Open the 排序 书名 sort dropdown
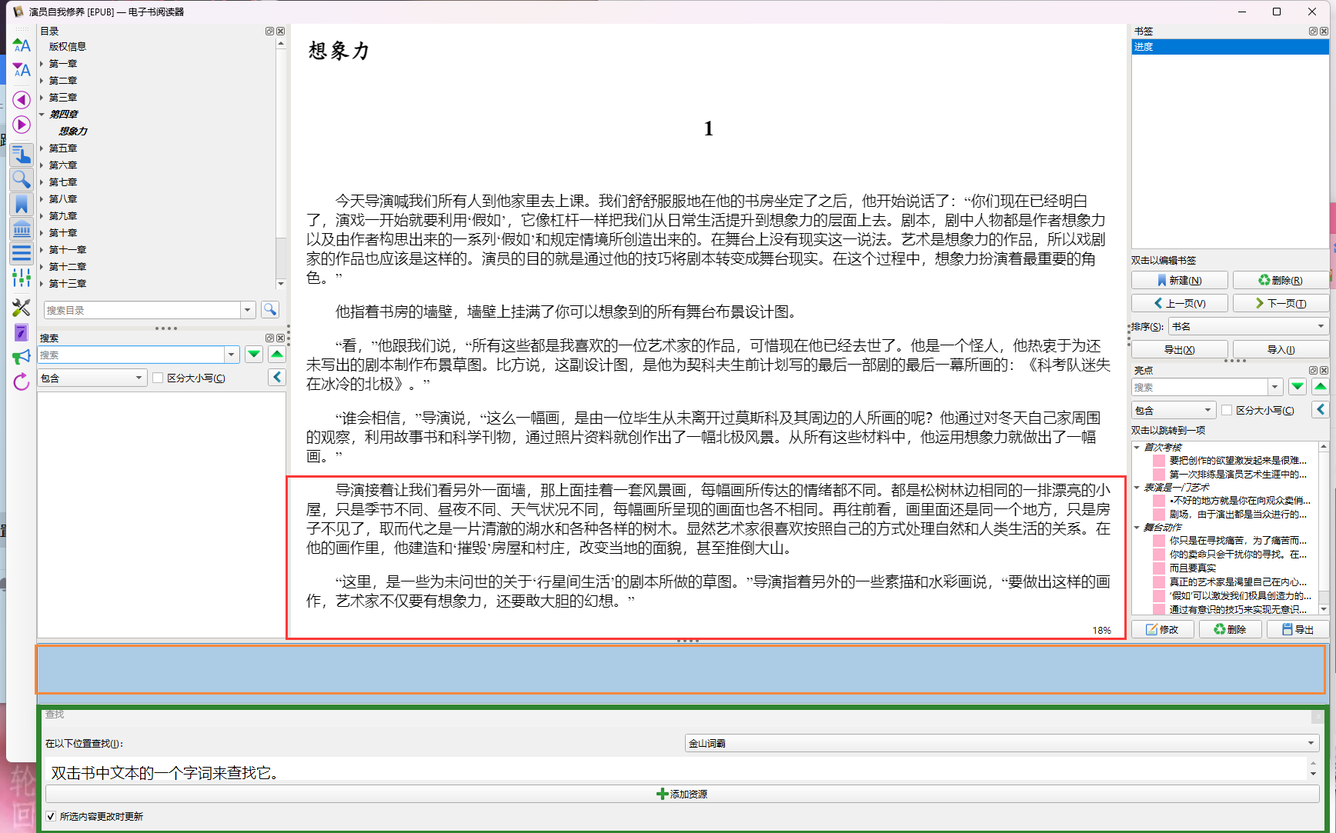 pyautogui.click(x=1249, y=326)
